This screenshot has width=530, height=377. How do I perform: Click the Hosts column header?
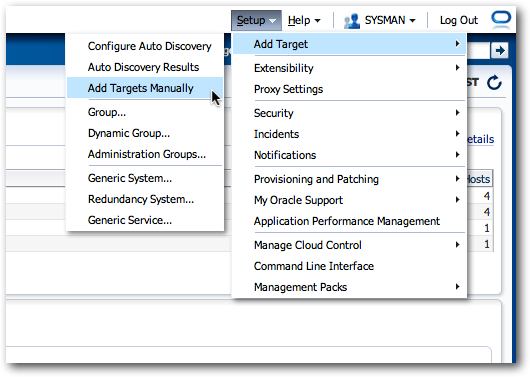click(x=479, y=179)
